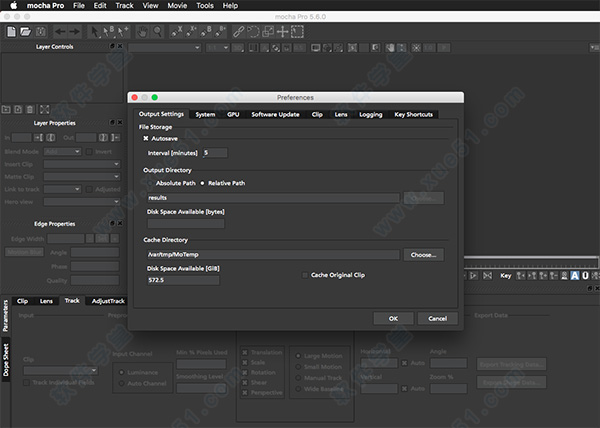Switch to the Logging tab
The image size is (600, 428).
(x=370, y=114)
